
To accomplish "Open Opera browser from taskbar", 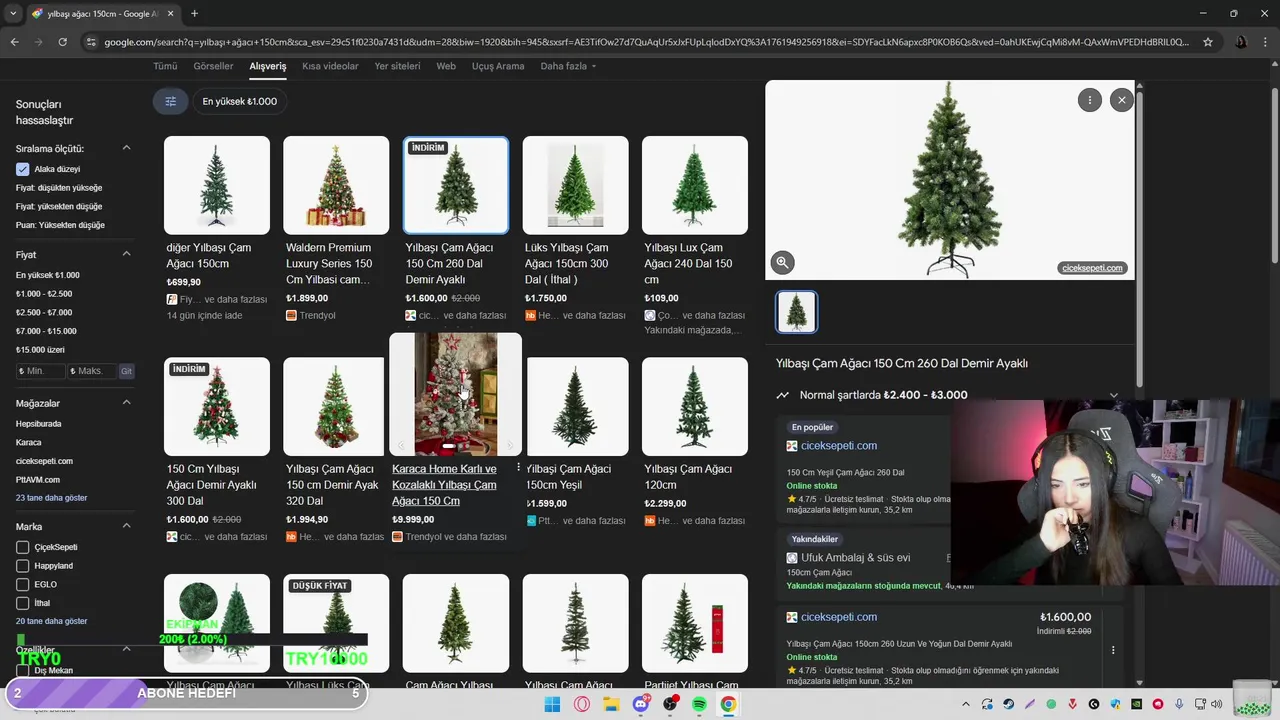I will 582,704.
